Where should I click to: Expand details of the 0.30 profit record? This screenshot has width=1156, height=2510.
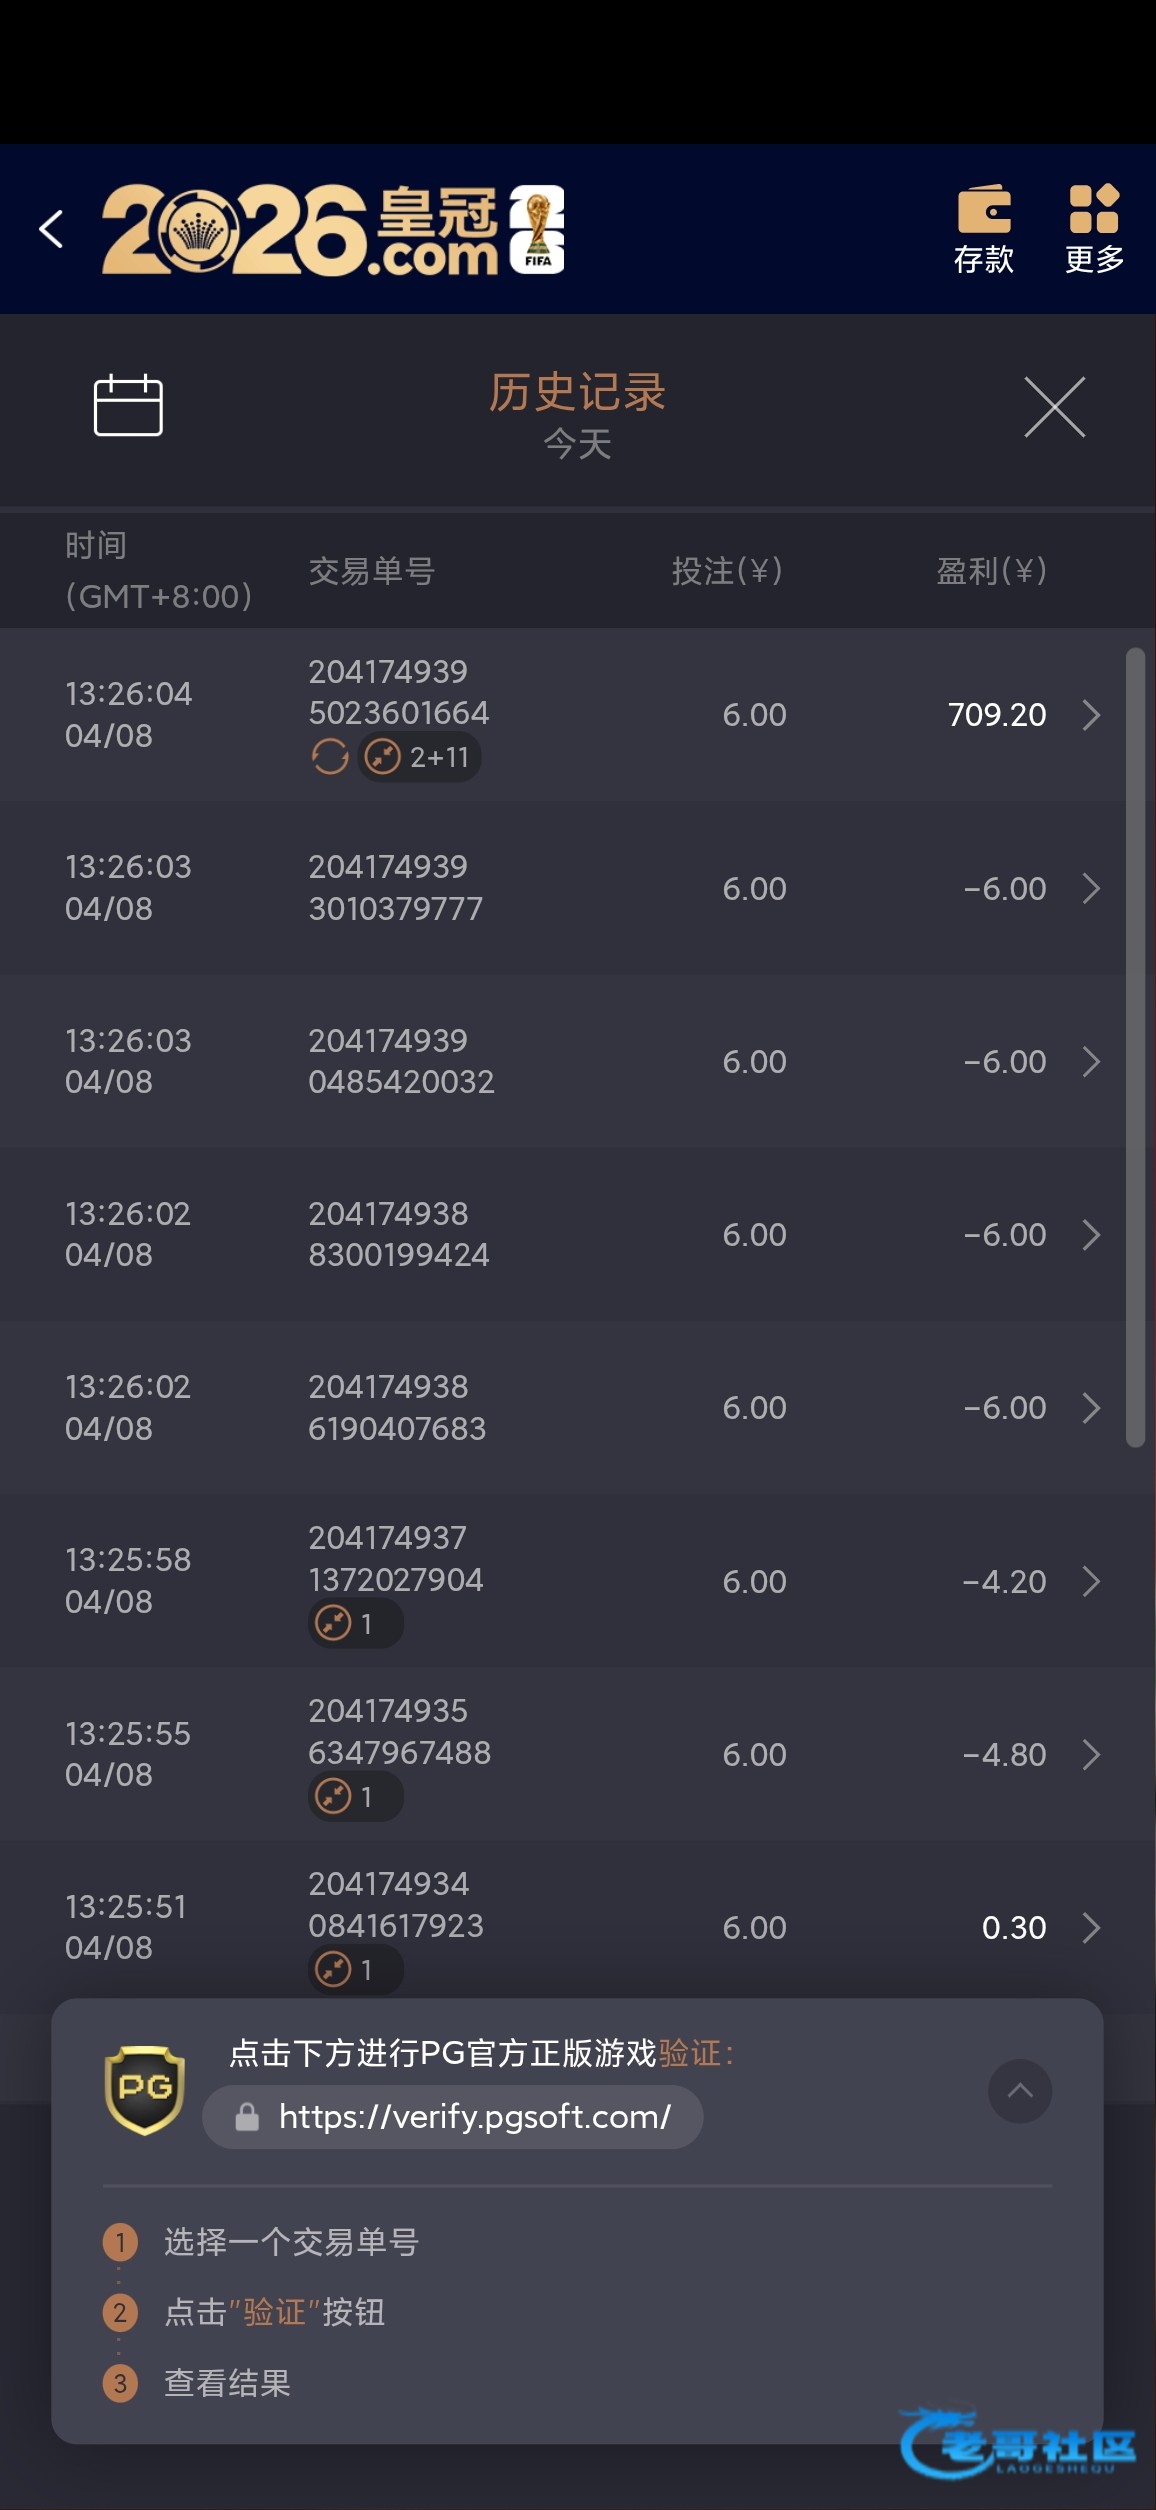coord(1091,1927)
